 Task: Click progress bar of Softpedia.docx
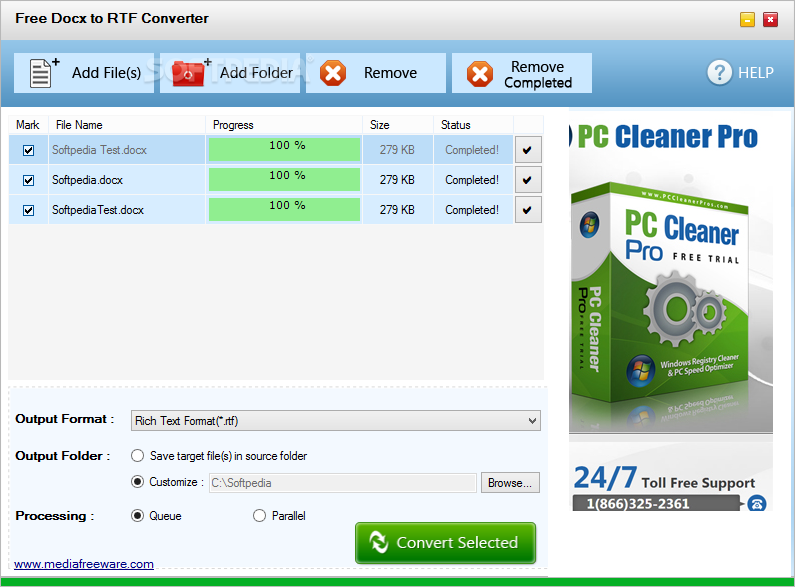[x=284, y=180]
